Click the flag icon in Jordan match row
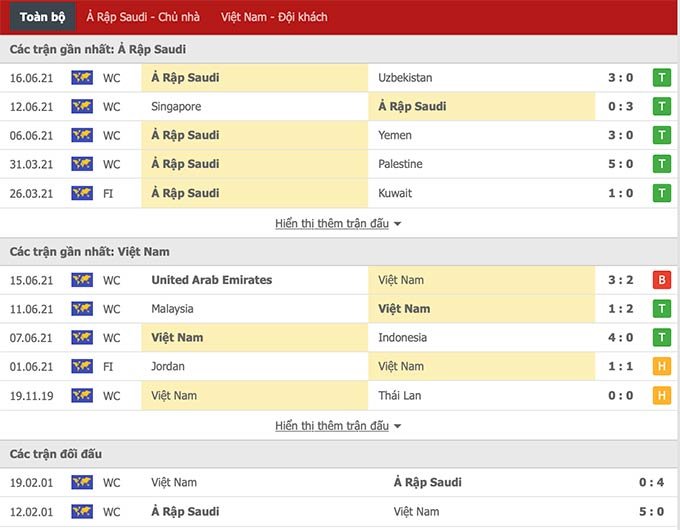The image size is (680, 530). coord(82,367)
